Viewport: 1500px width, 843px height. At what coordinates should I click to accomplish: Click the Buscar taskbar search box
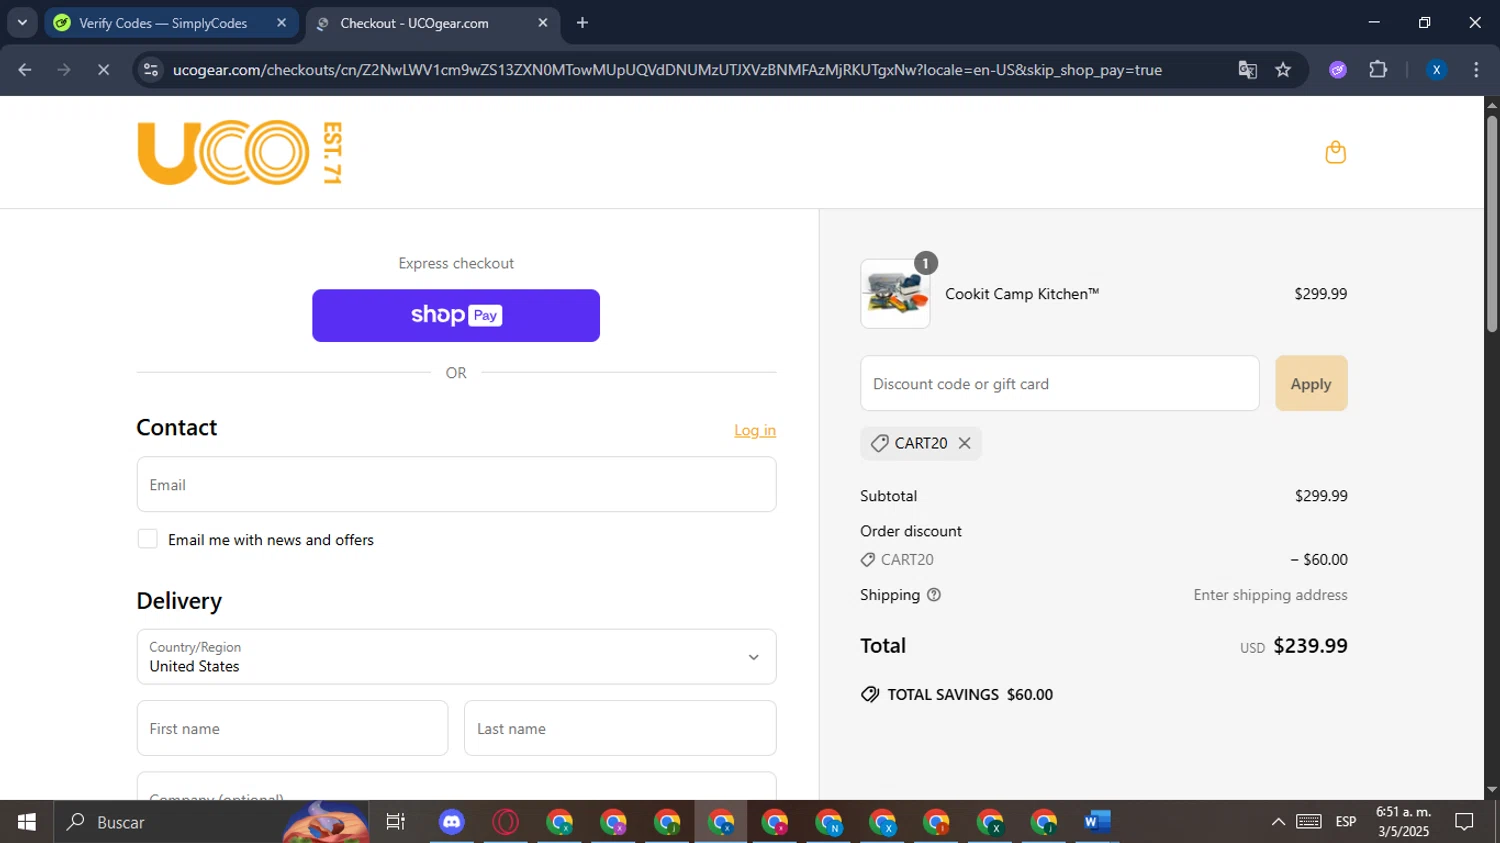(213, 822)
